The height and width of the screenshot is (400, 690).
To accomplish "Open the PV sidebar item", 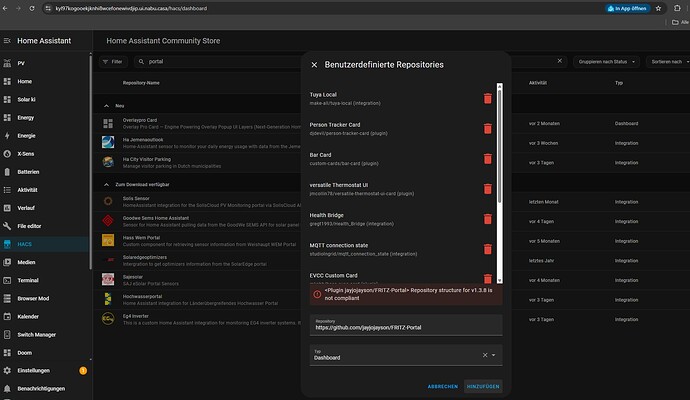I will pyautogui.click(x=45, y=63).
